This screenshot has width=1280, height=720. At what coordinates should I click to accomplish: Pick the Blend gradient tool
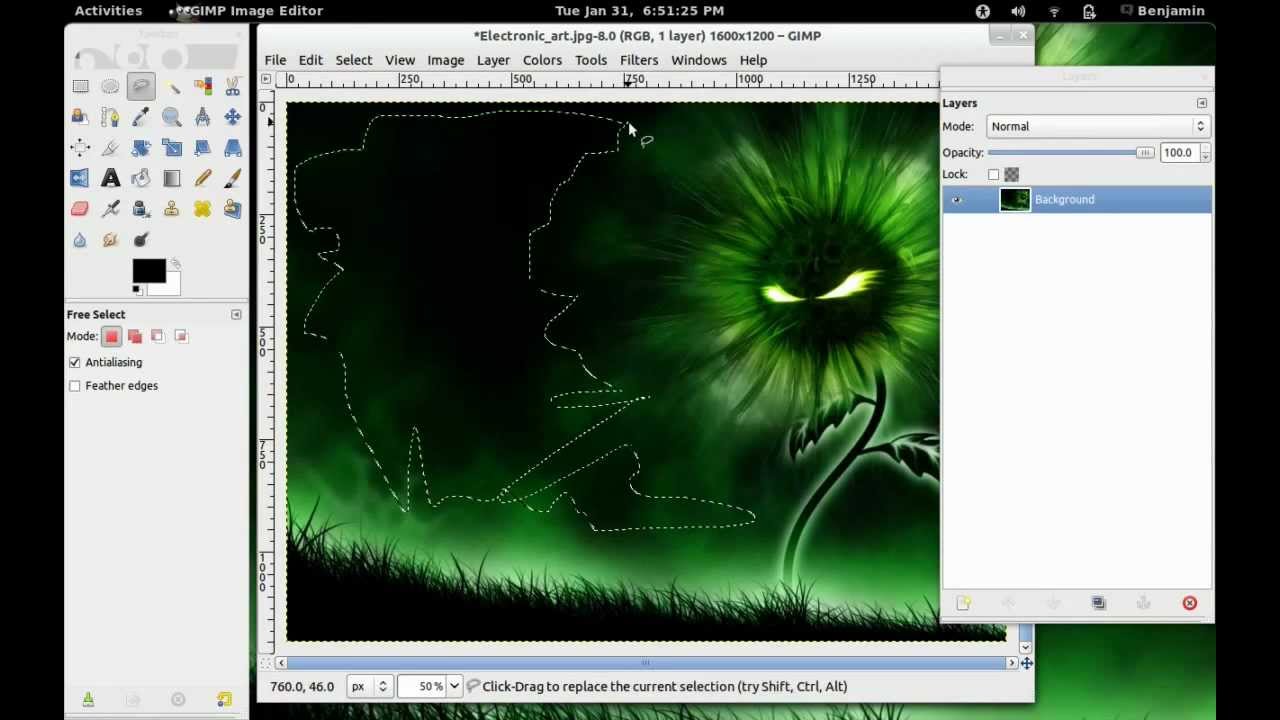[172, 179]
